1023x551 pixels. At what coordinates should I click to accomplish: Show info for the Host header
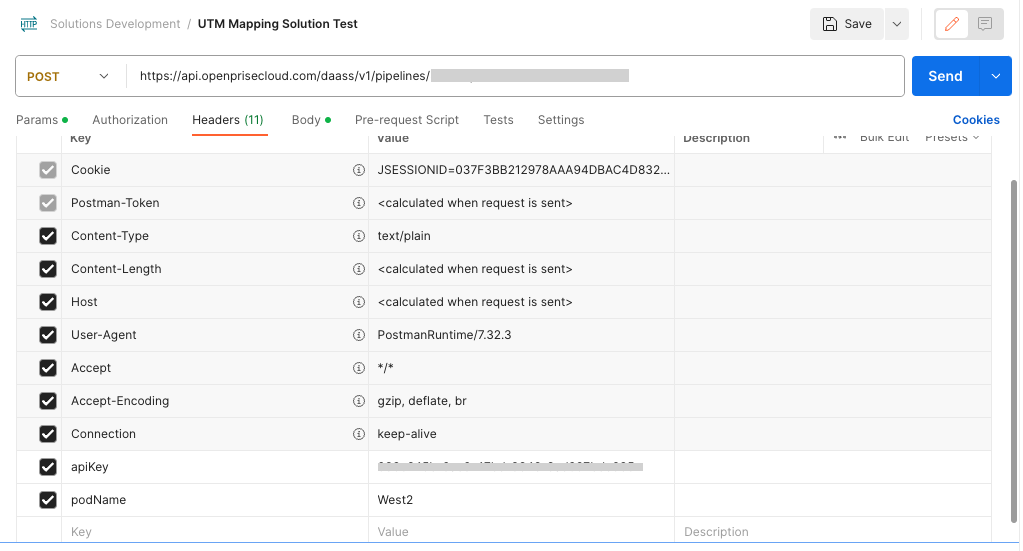click(359, 302)
